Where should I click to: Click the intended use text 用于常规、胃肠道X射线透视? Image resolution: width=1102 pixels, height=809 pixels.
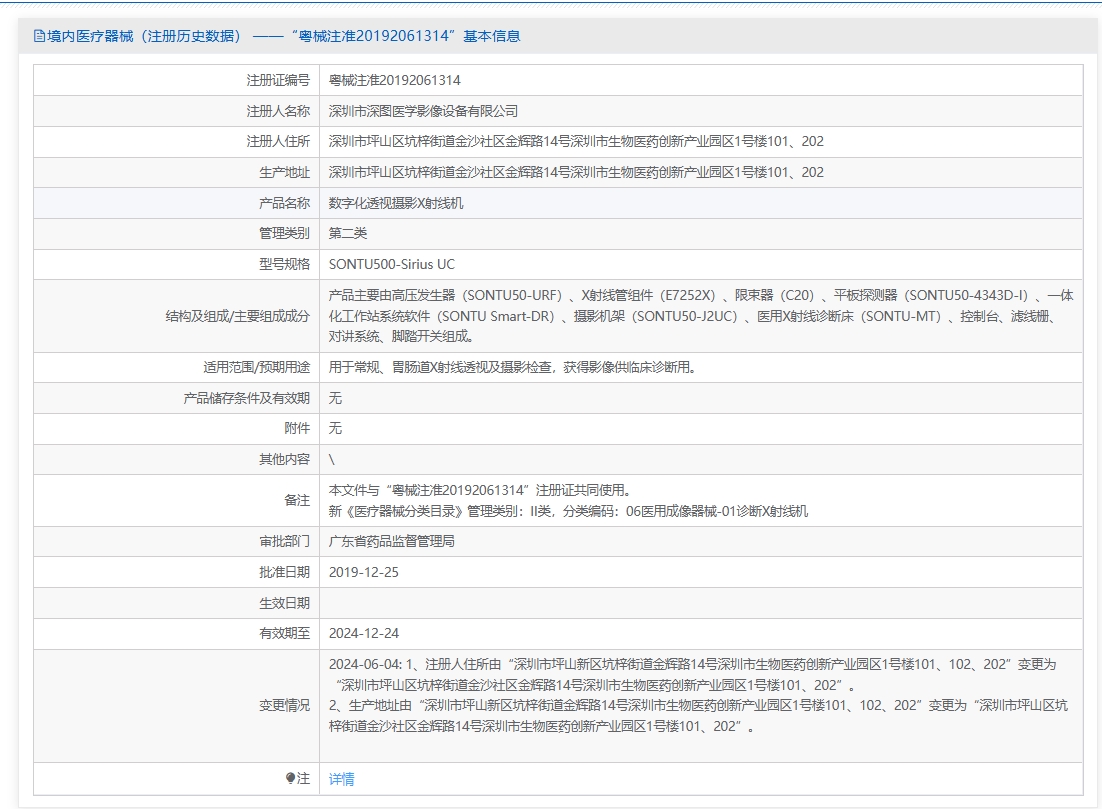pyautogui.click(x=512, y=367)
